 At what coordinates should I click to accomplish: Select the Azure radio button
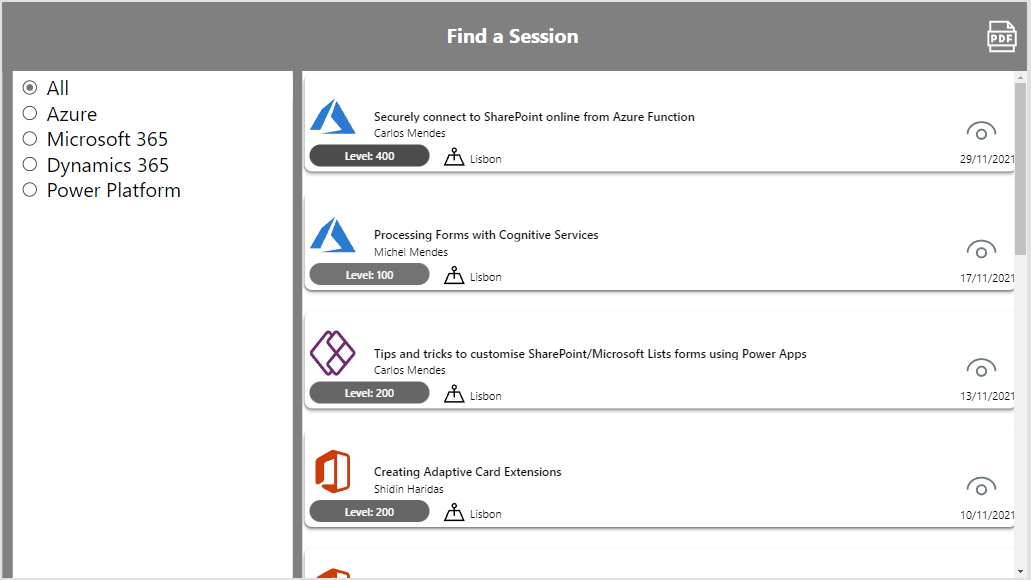point(29,113)
